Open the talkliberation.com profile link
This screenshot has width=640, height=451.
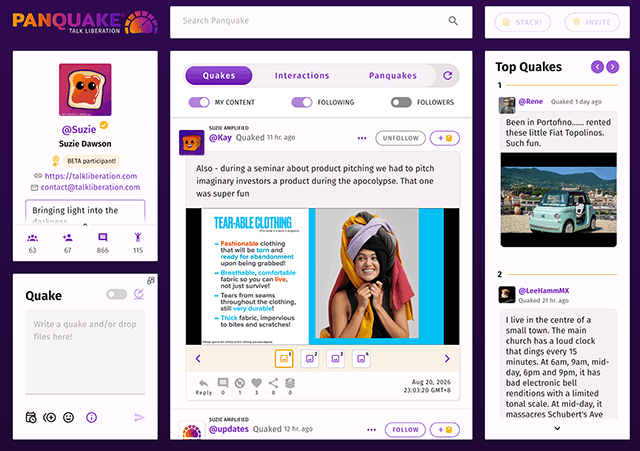(x=91, y=176)
